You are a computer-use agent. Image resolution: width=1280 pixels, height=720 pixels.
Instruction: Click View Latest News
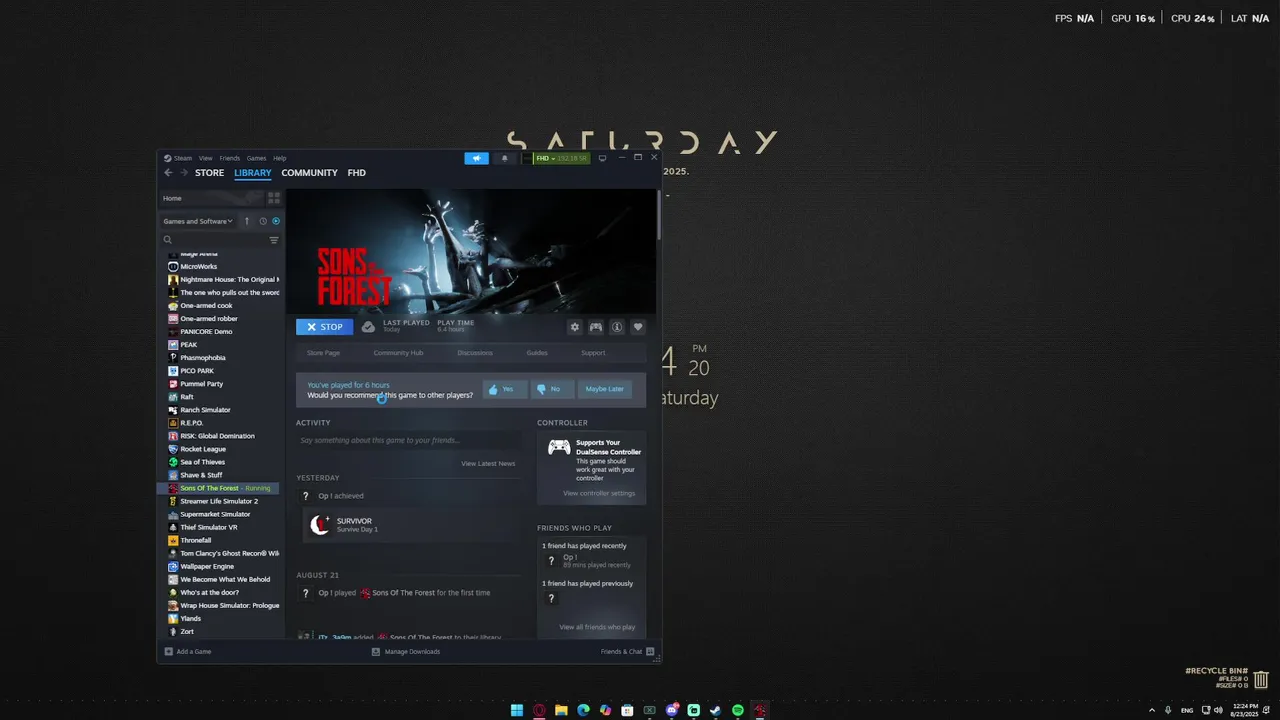click(488, 463)
